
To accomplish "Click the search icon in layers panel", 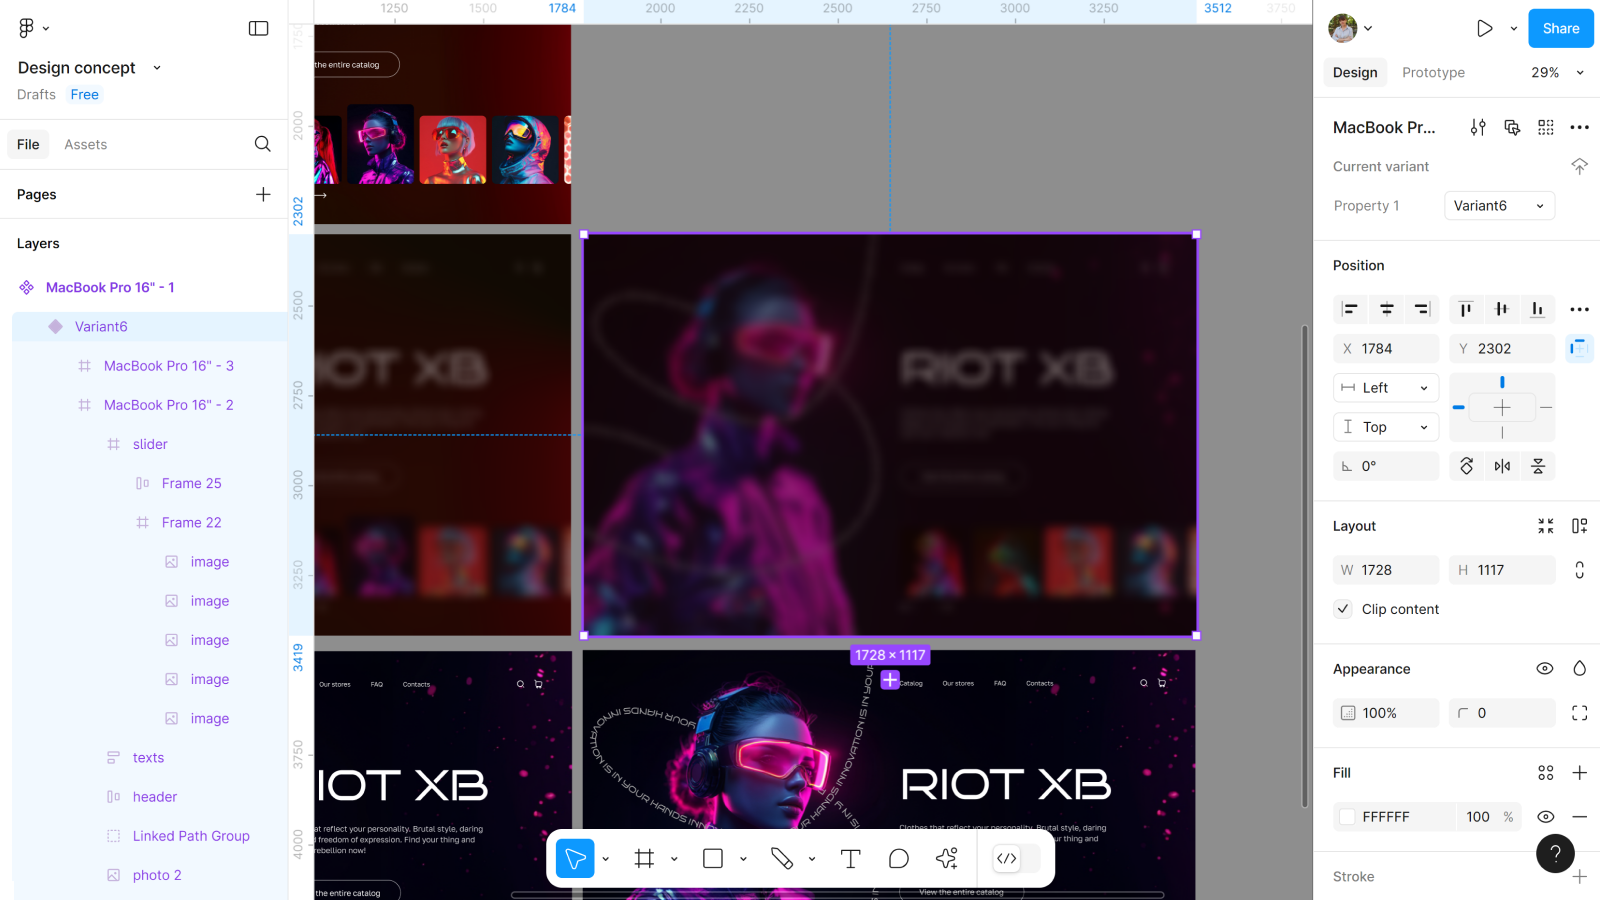I will point(262,144).
